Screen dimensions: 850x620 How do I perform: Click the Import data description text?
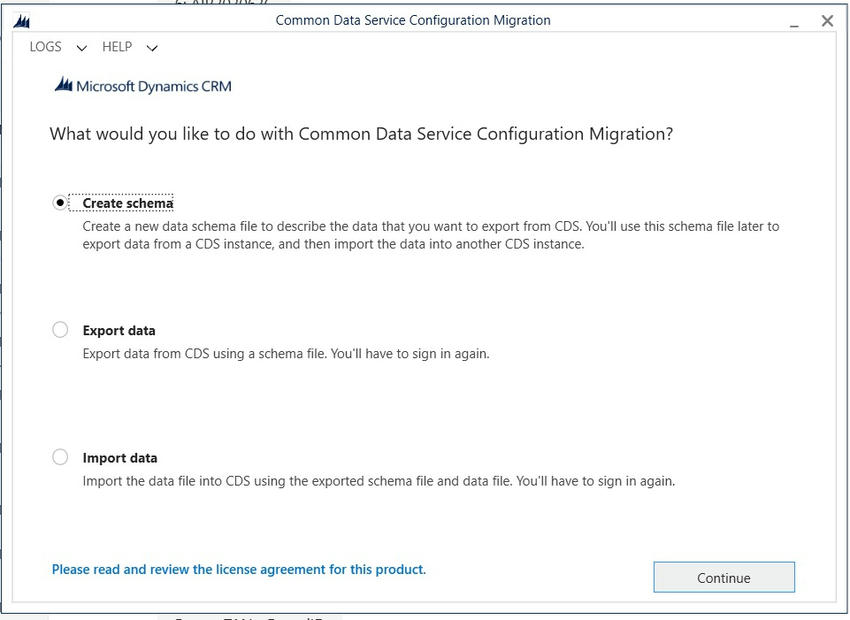click(x=378, y=481)
